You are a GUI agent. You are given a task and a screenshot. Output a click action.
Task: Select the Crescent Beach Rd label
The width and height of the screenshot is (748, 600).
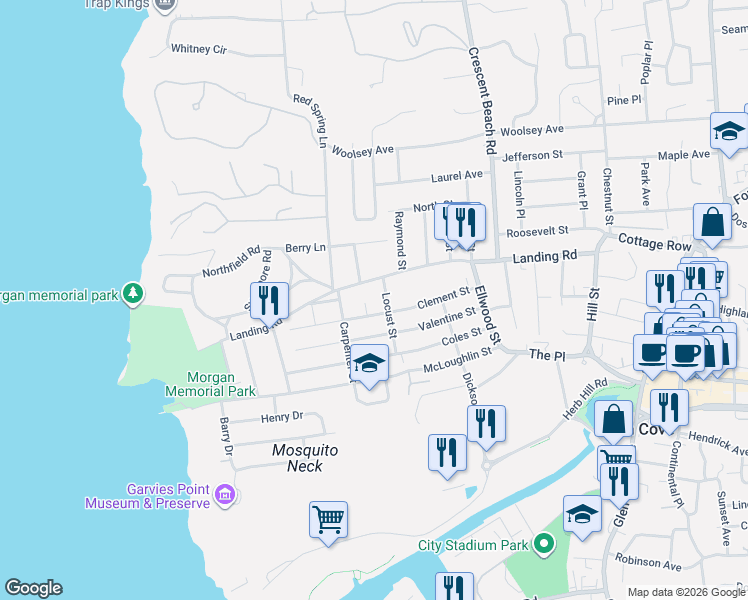tap(483, 100)
